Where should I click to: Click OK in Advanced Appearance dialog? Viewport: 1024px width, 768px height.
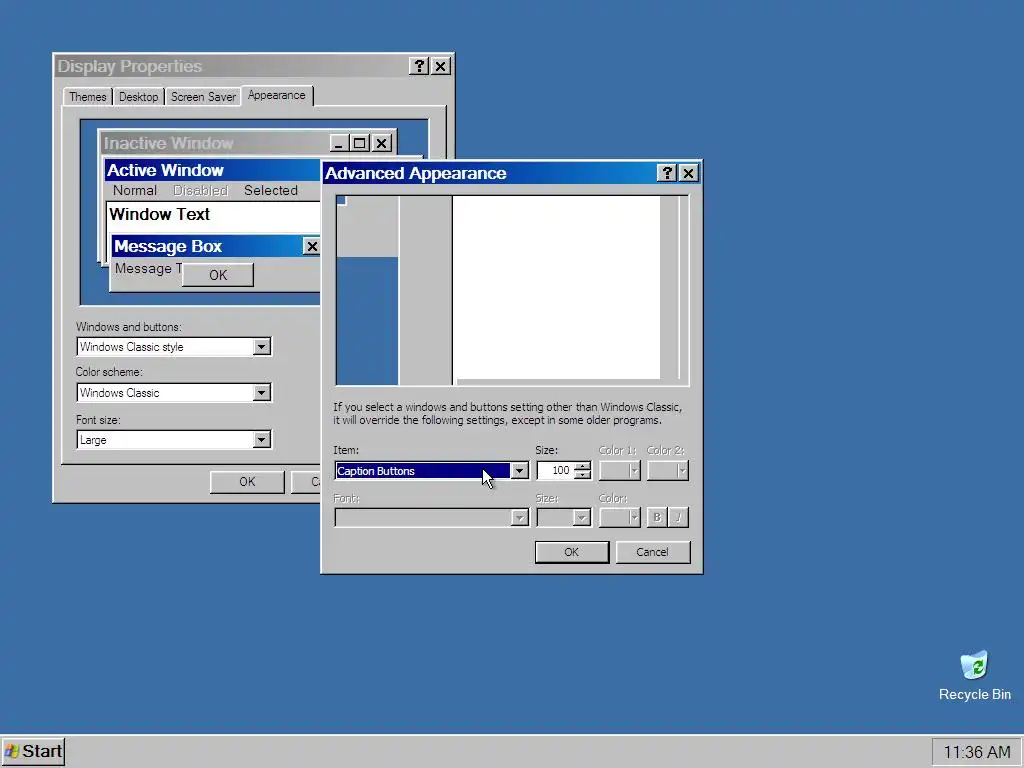coord(571,552)
